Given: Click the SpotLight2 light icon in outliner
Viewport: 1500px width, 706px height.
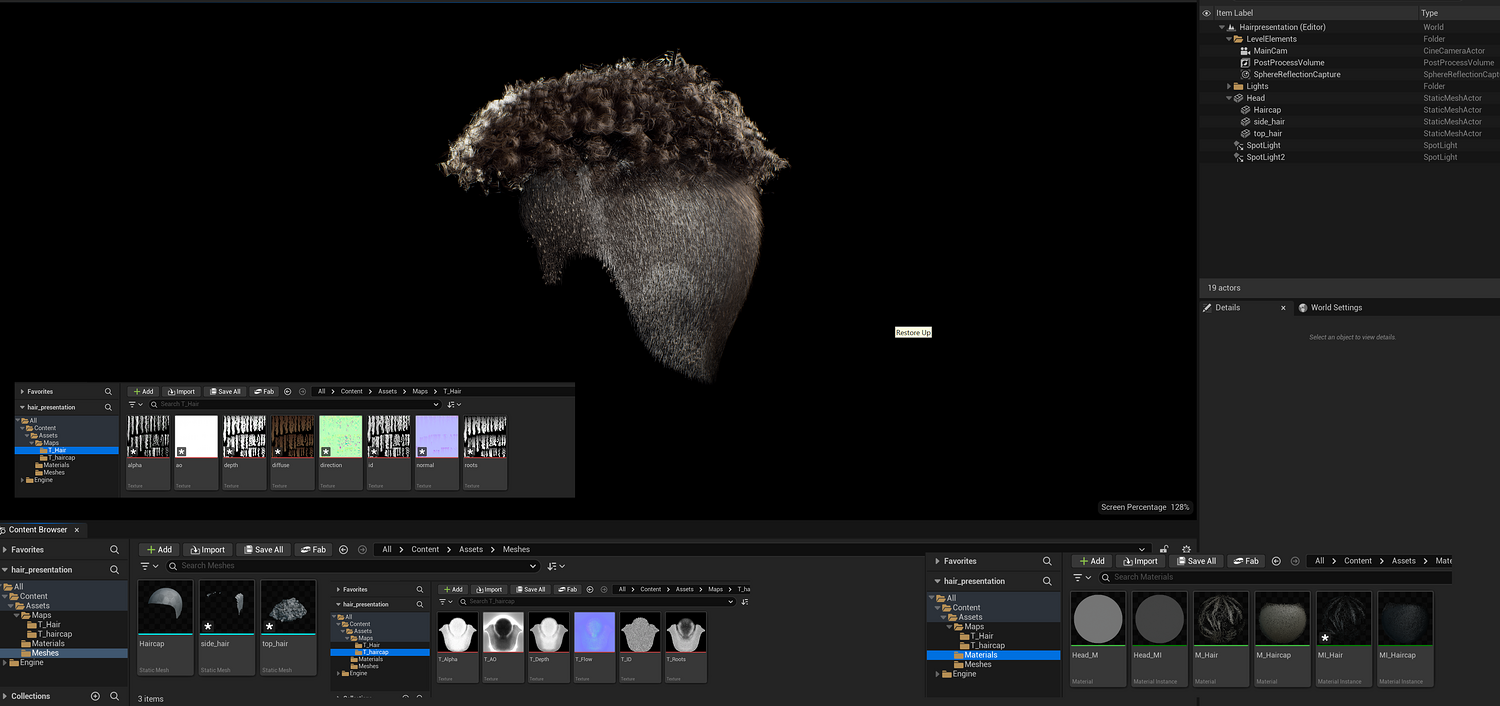Looking at the screenshot, I should click(1239, 157).
